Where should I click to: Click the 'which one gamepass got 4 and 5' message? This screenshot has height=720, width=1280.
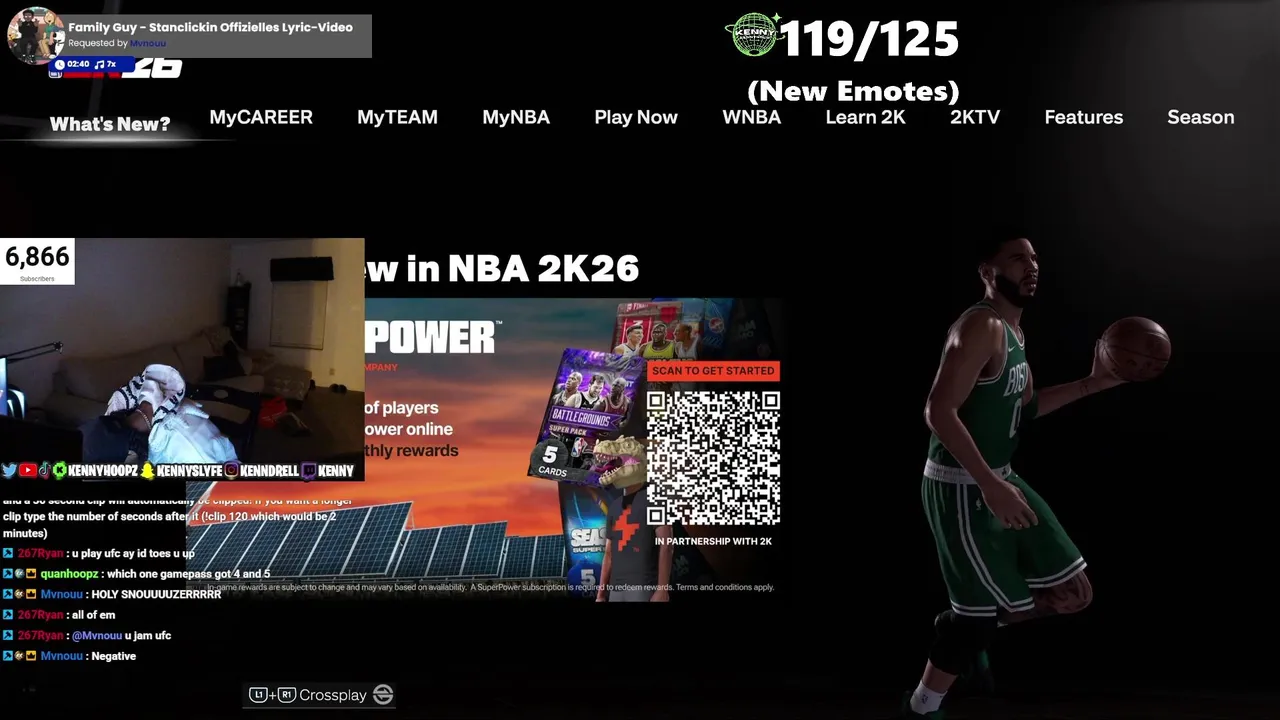coord(188,574)
